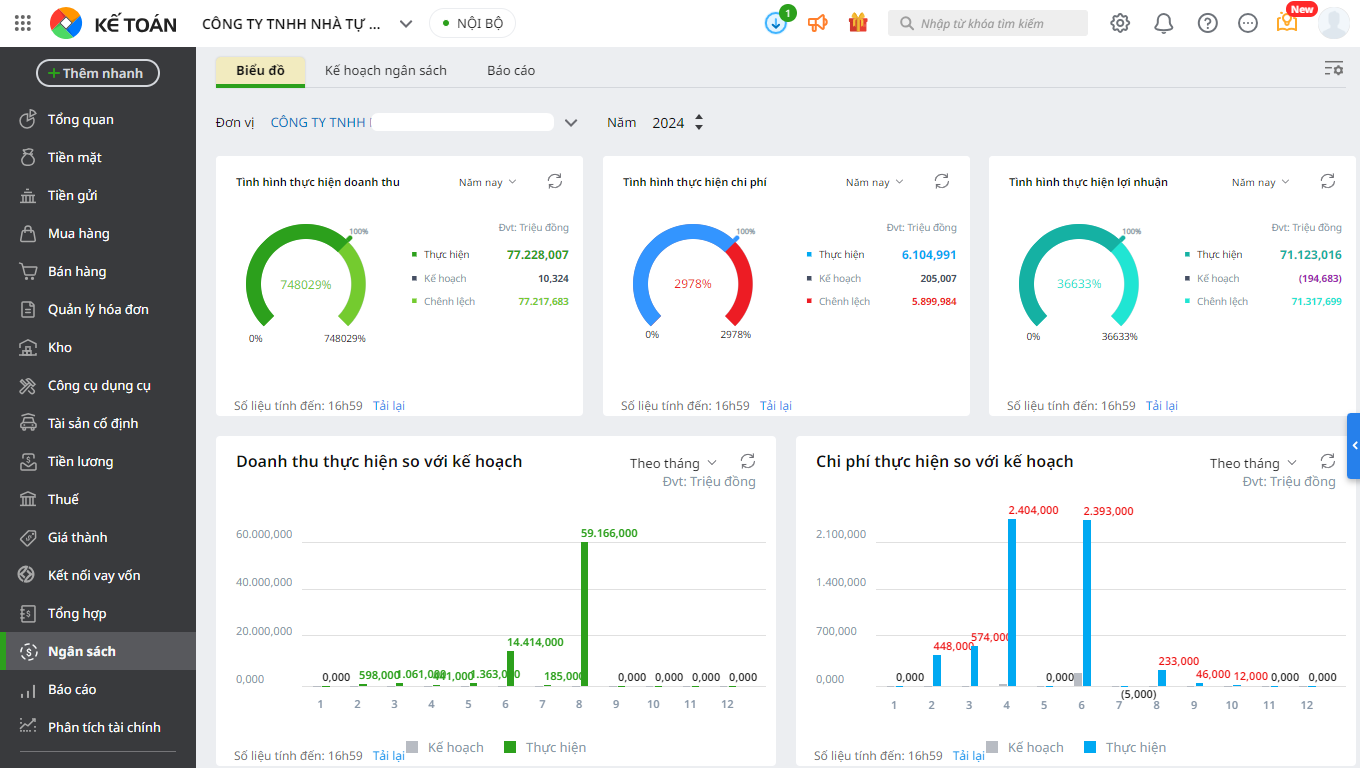Click Tải lại under doanh thu gauge

(x=389, y=406)
